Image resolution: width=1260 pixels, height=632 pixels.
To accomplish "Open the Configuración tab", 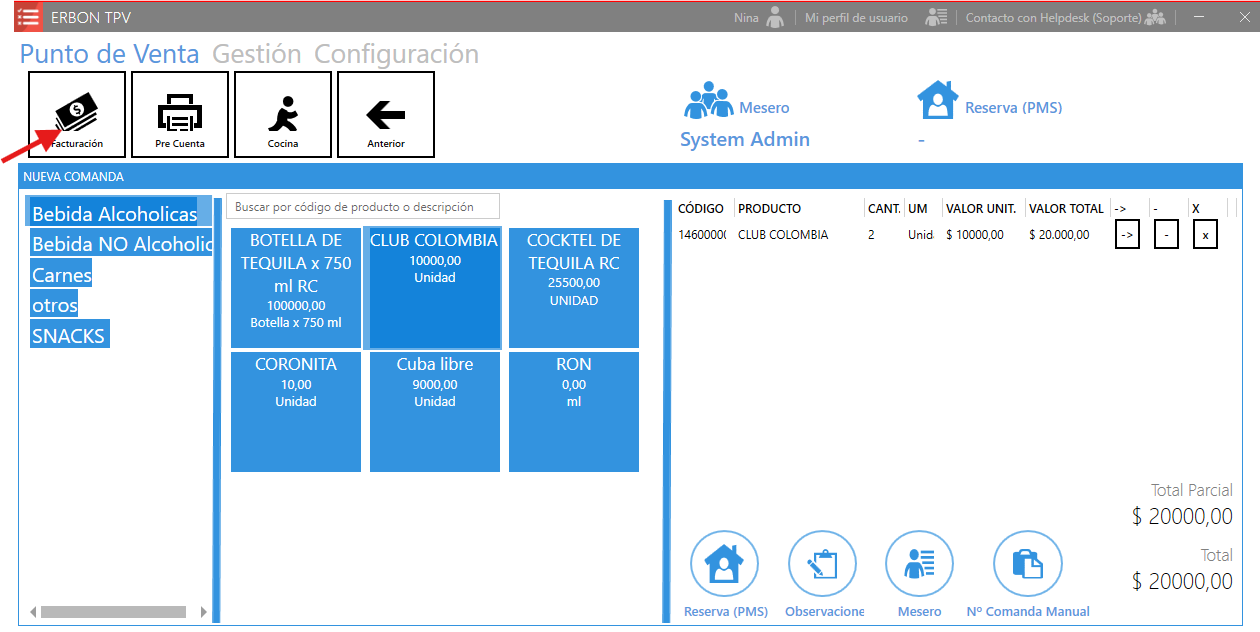I will [x=396, y=54].
